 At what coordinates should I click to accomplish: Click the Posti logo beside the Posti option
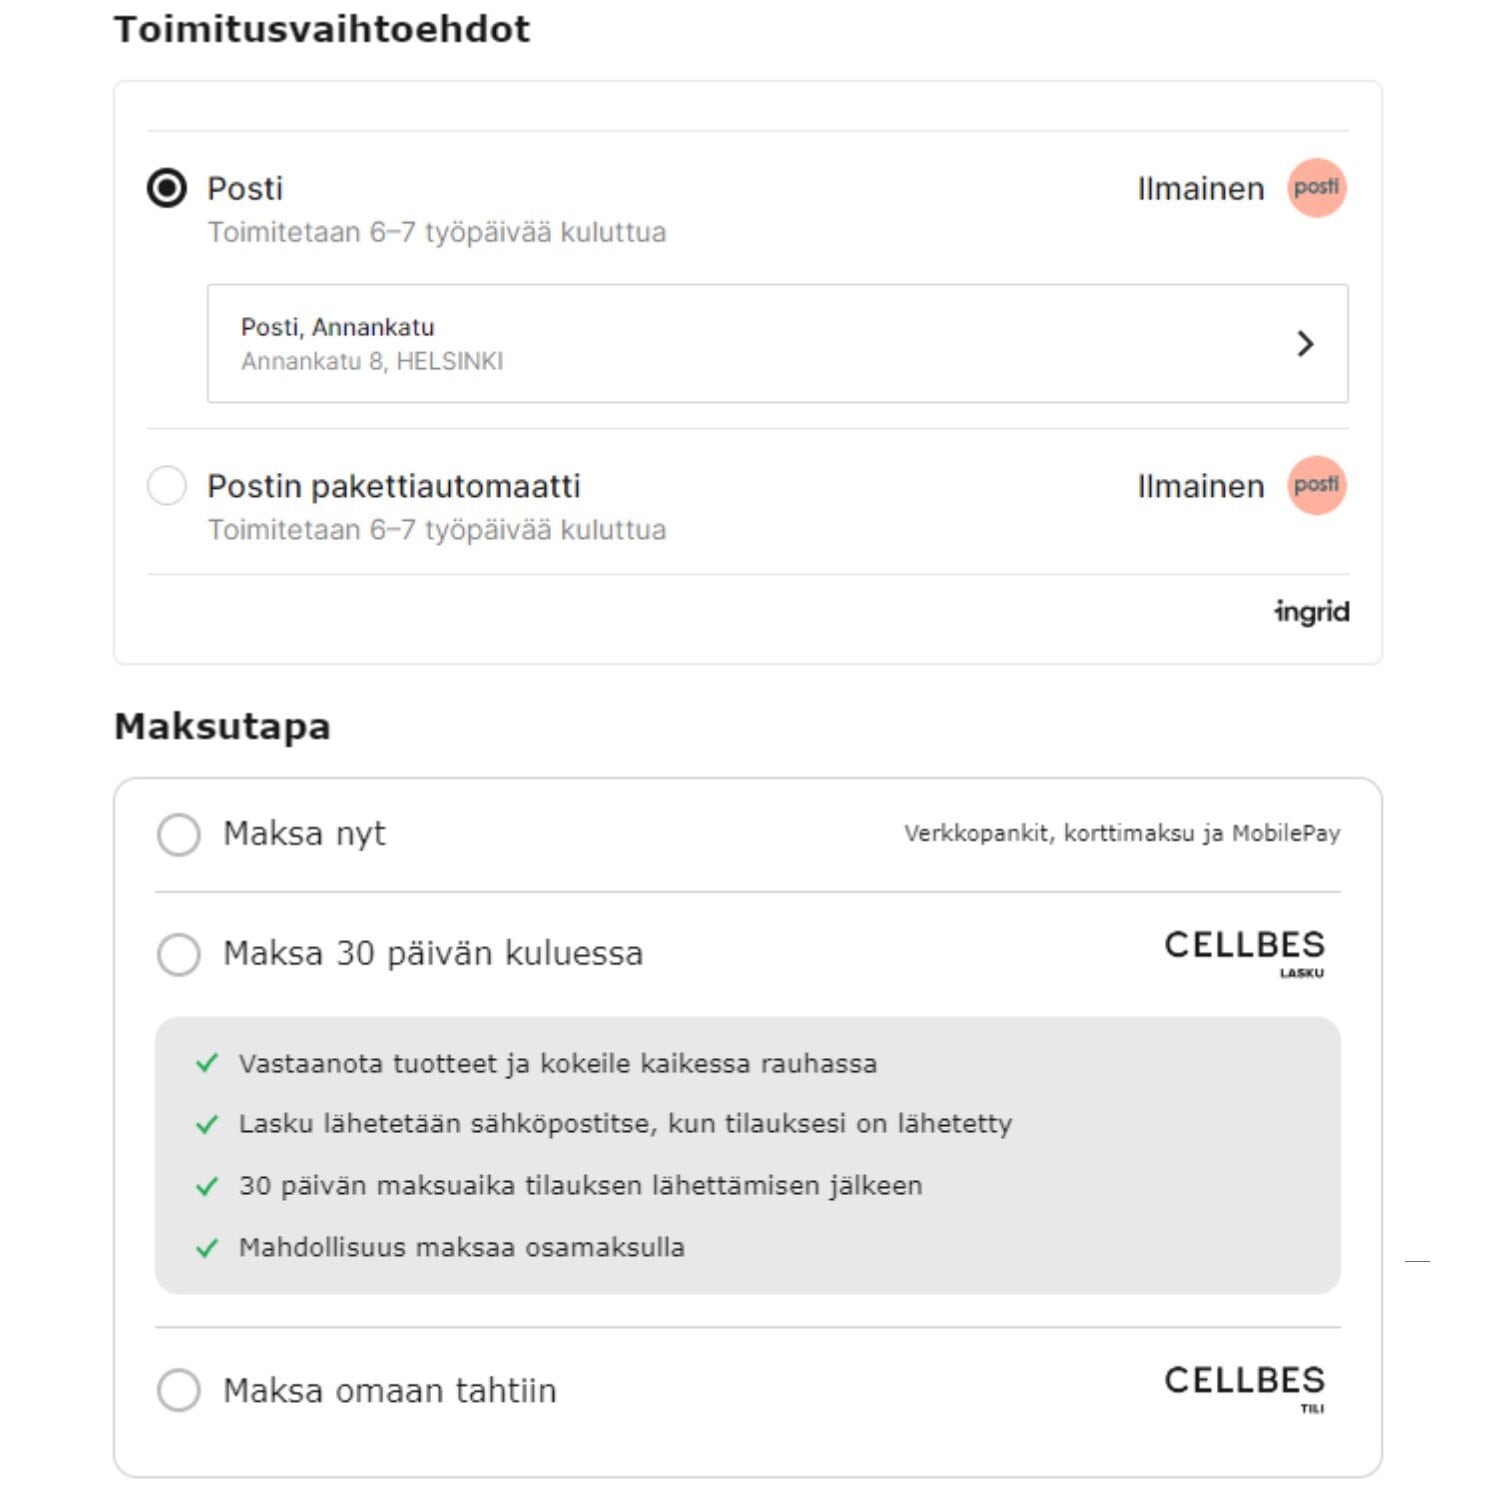coord(1316,188)
